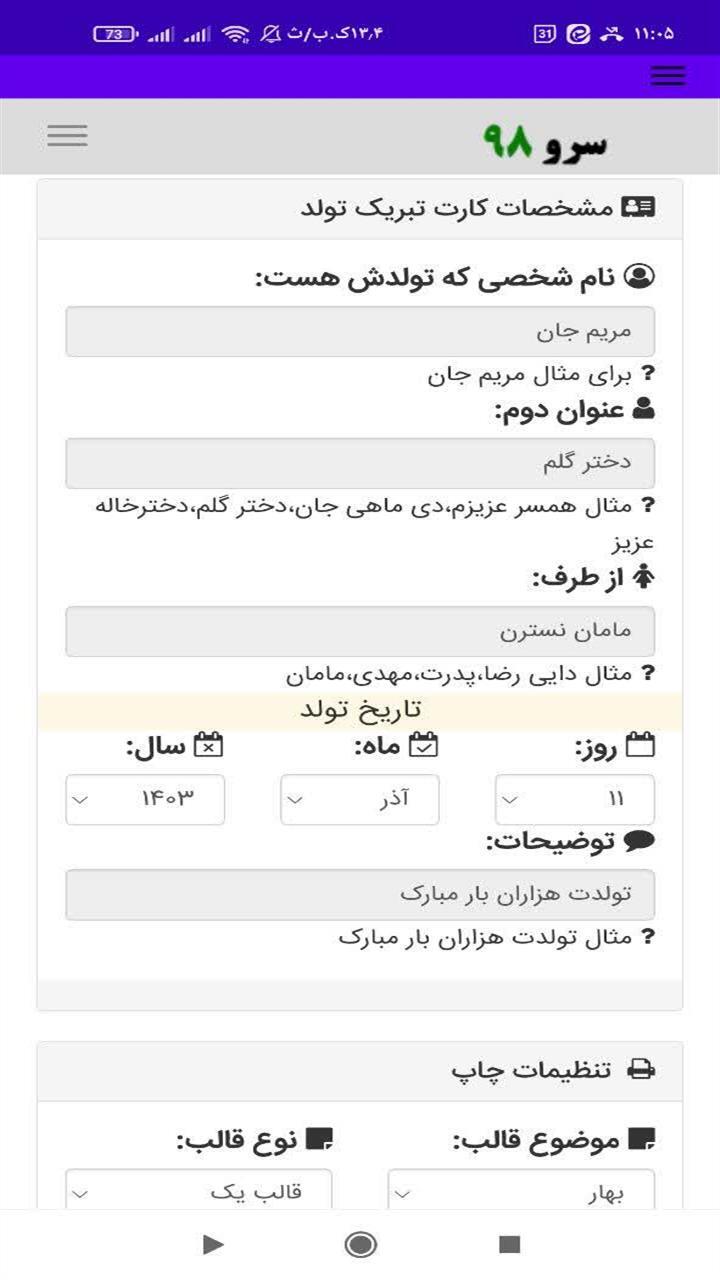The image size is (720, 1280).
Task: Click the name field showing مریم جان
Action: click(360, 330)
